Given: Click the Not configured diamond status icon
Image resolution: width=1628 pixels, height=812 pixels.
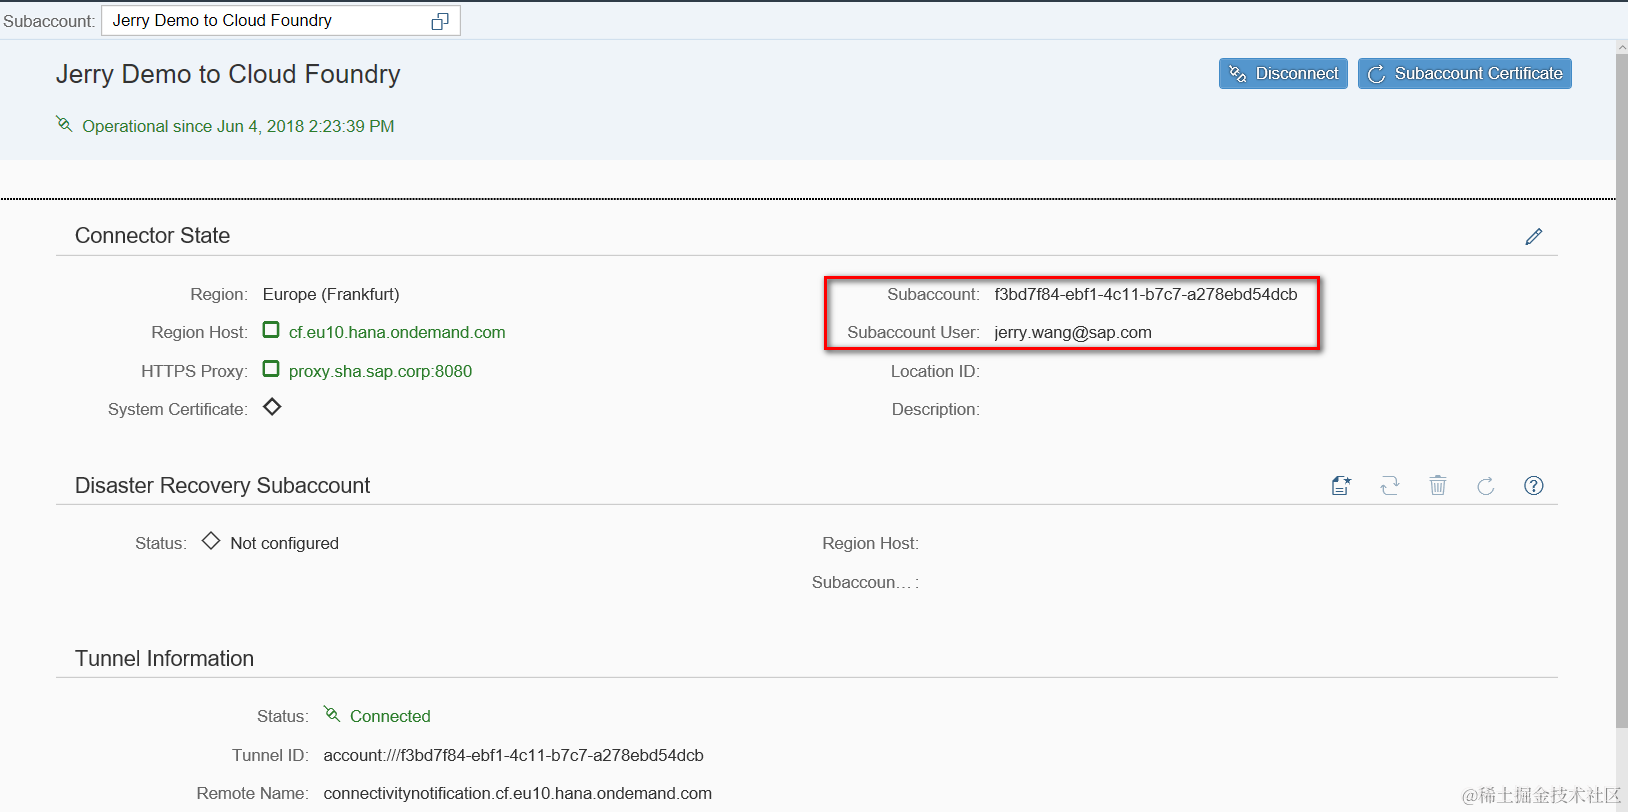Looking at the screenshot, I should (x=211, y=541).
